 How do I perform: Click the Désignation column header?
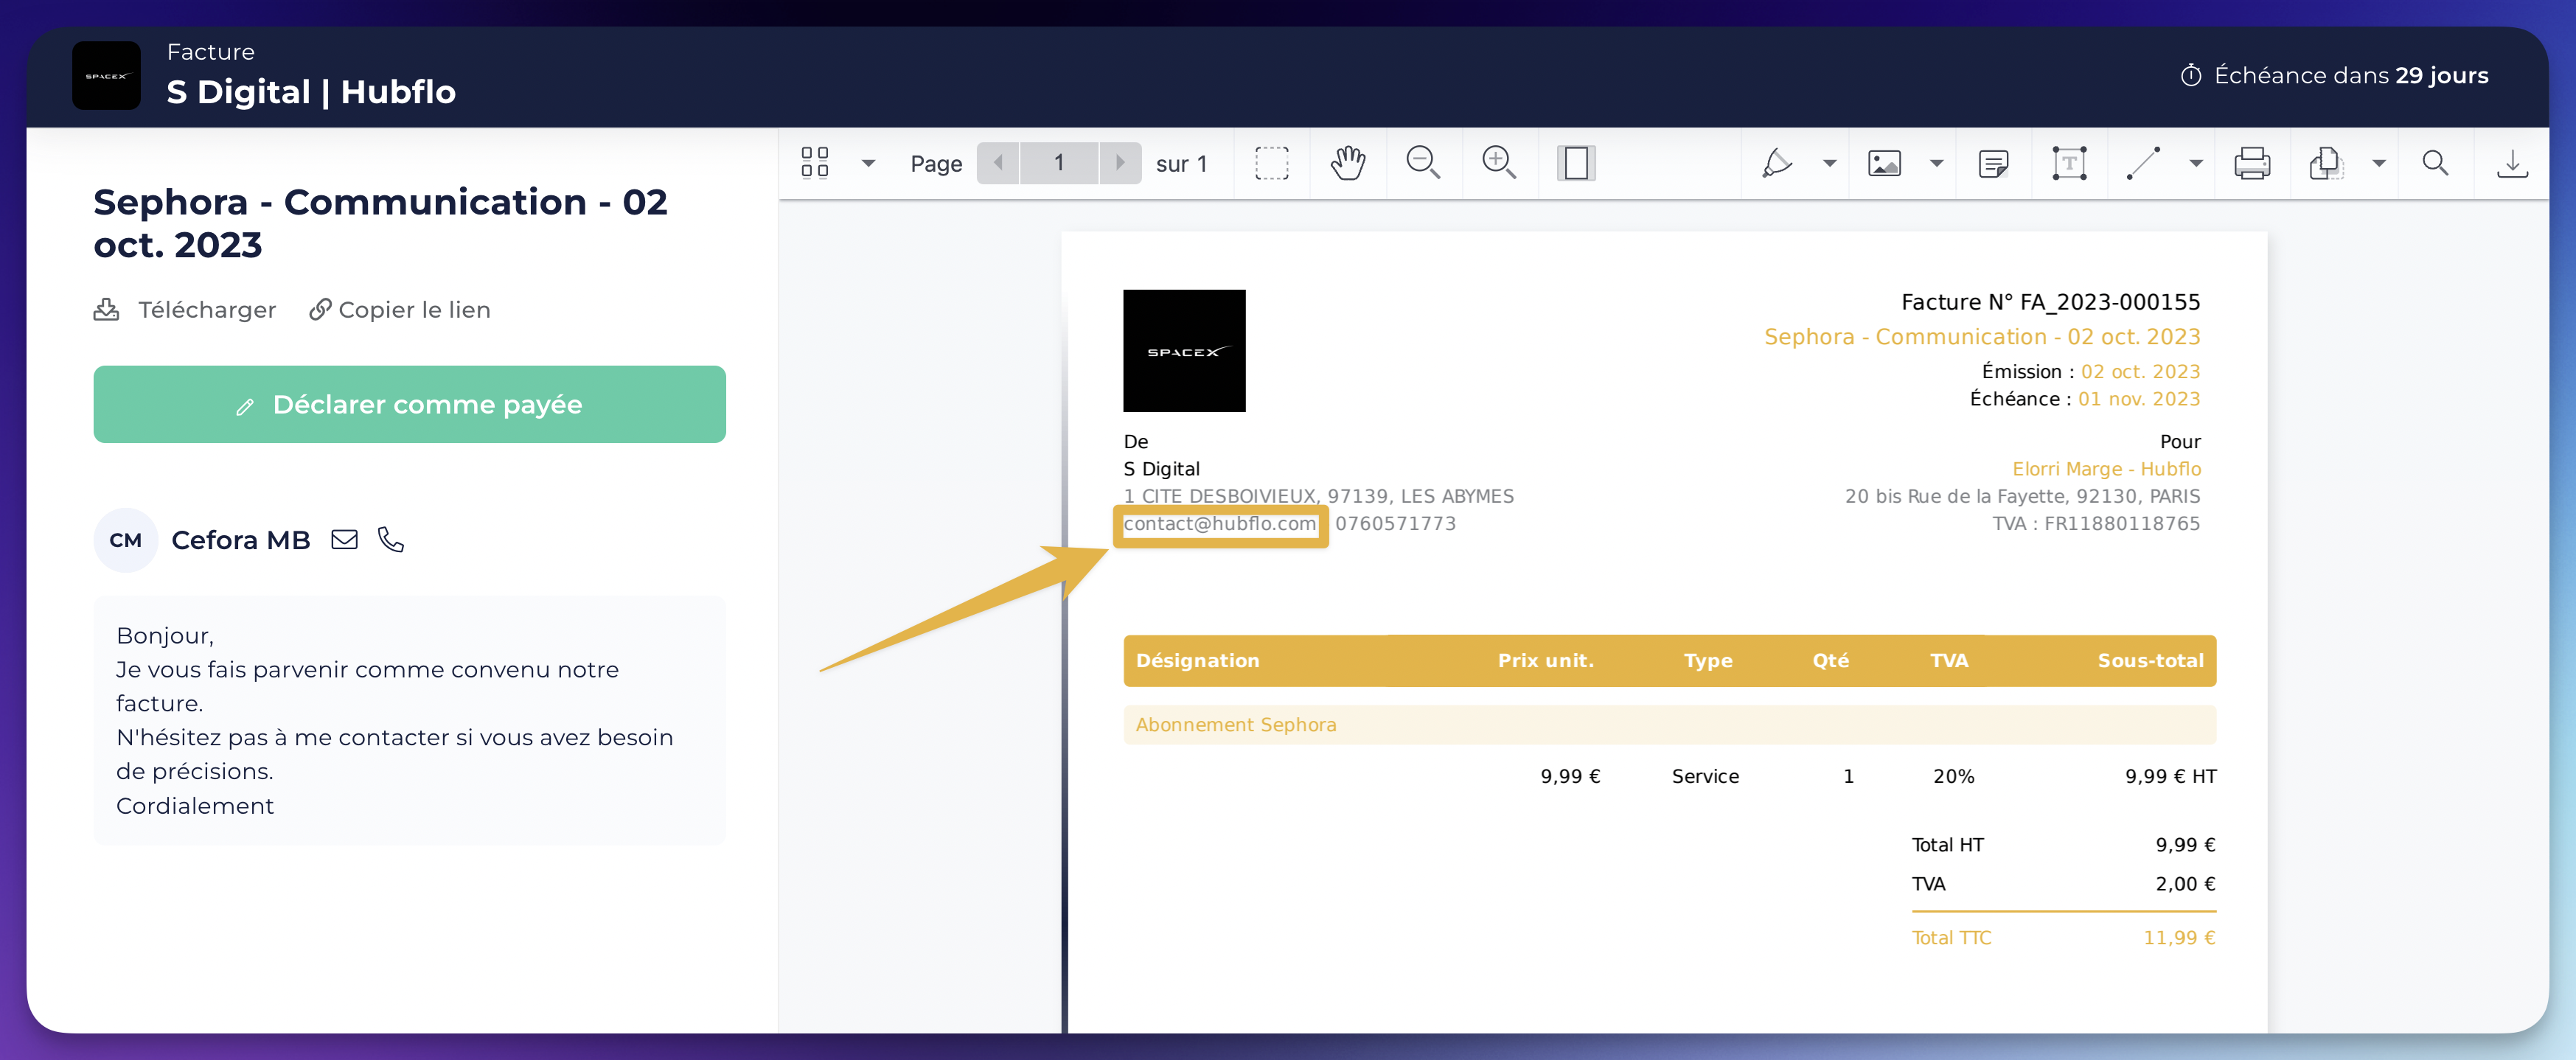1198,661
